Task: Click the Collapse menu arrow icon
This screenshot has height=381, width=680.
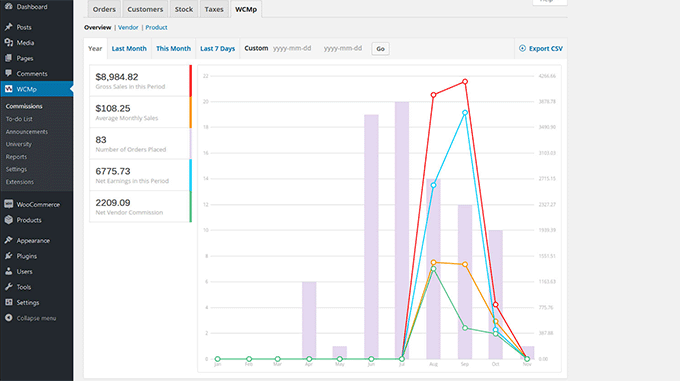Action: pos(9,318)
